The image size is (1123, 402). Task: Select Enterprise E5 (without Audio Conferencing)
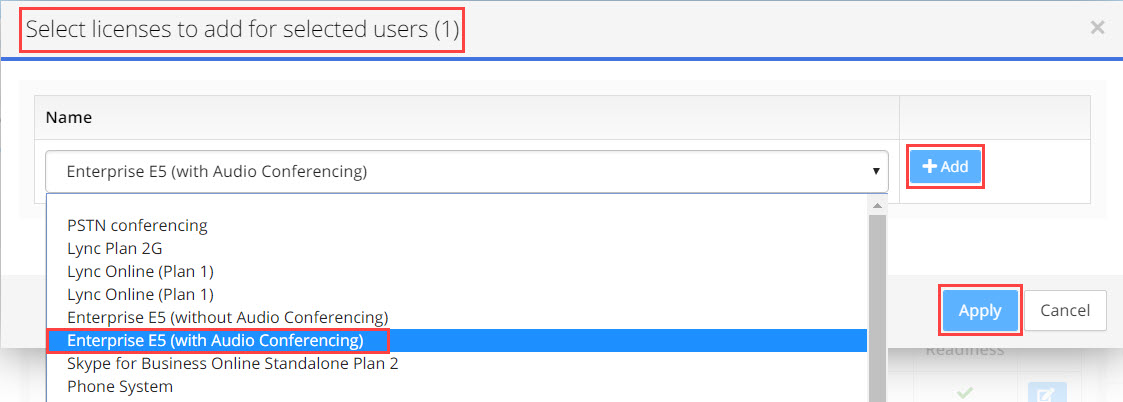(x=228, y=317)
